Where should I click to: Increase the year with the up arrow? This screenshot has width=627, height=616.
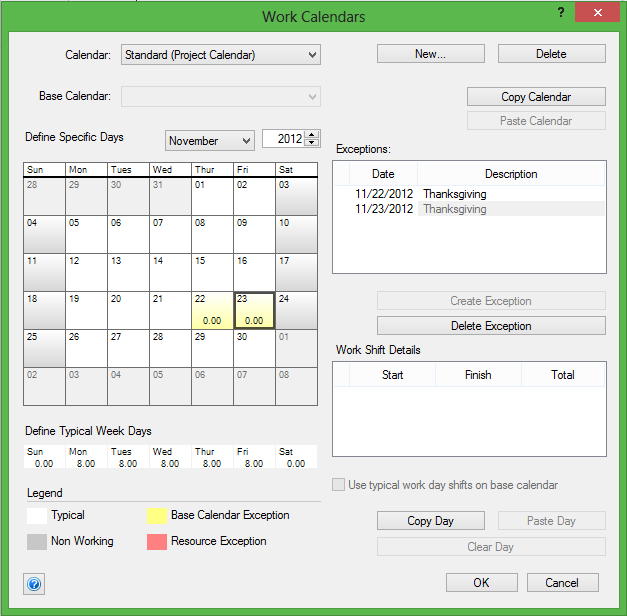coord(312,135)
